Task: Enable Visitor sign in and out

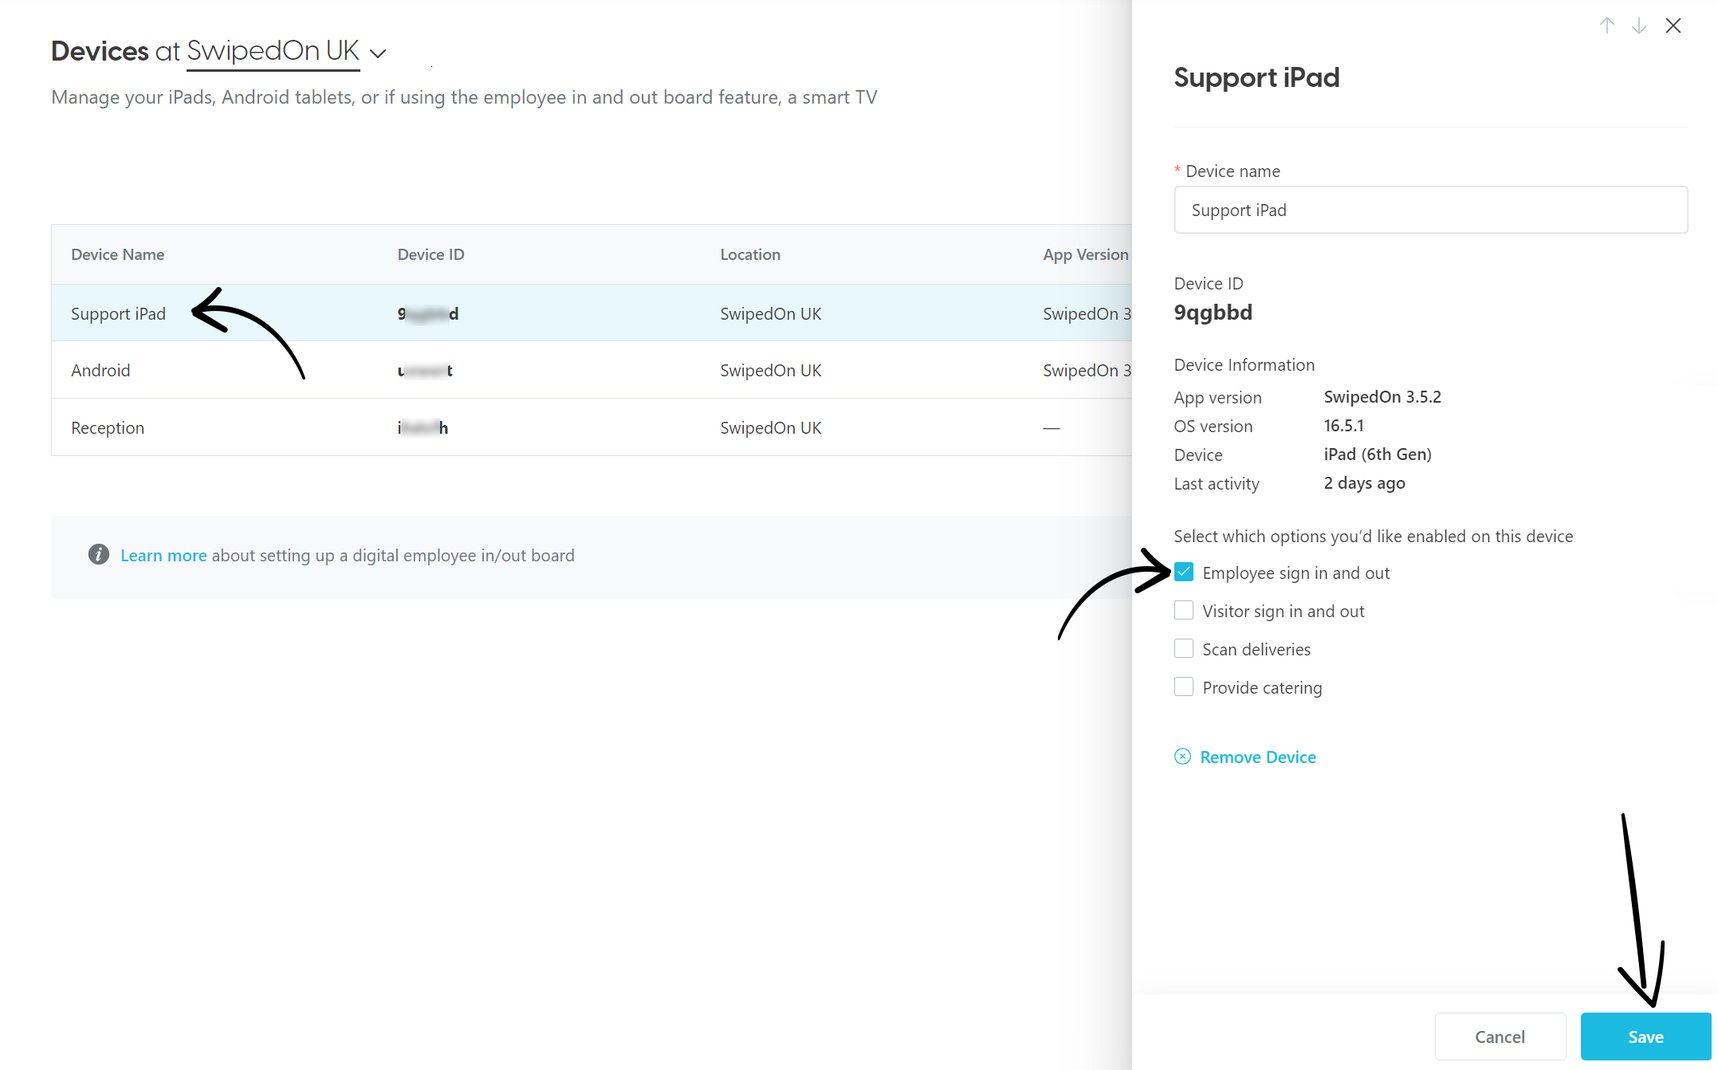Action: (1184, 609)
